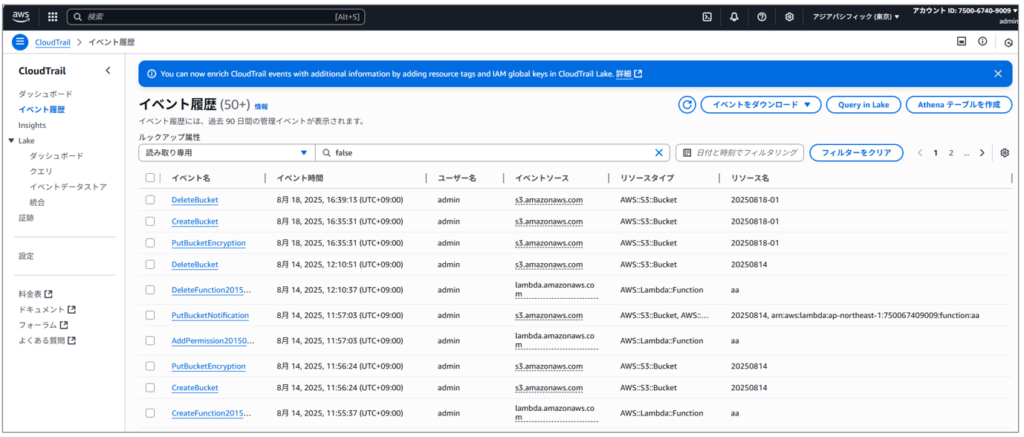The height and width of the screenshot is (437, 1024).
Task: Close the blue info banner
Action: tap(998, 74)
